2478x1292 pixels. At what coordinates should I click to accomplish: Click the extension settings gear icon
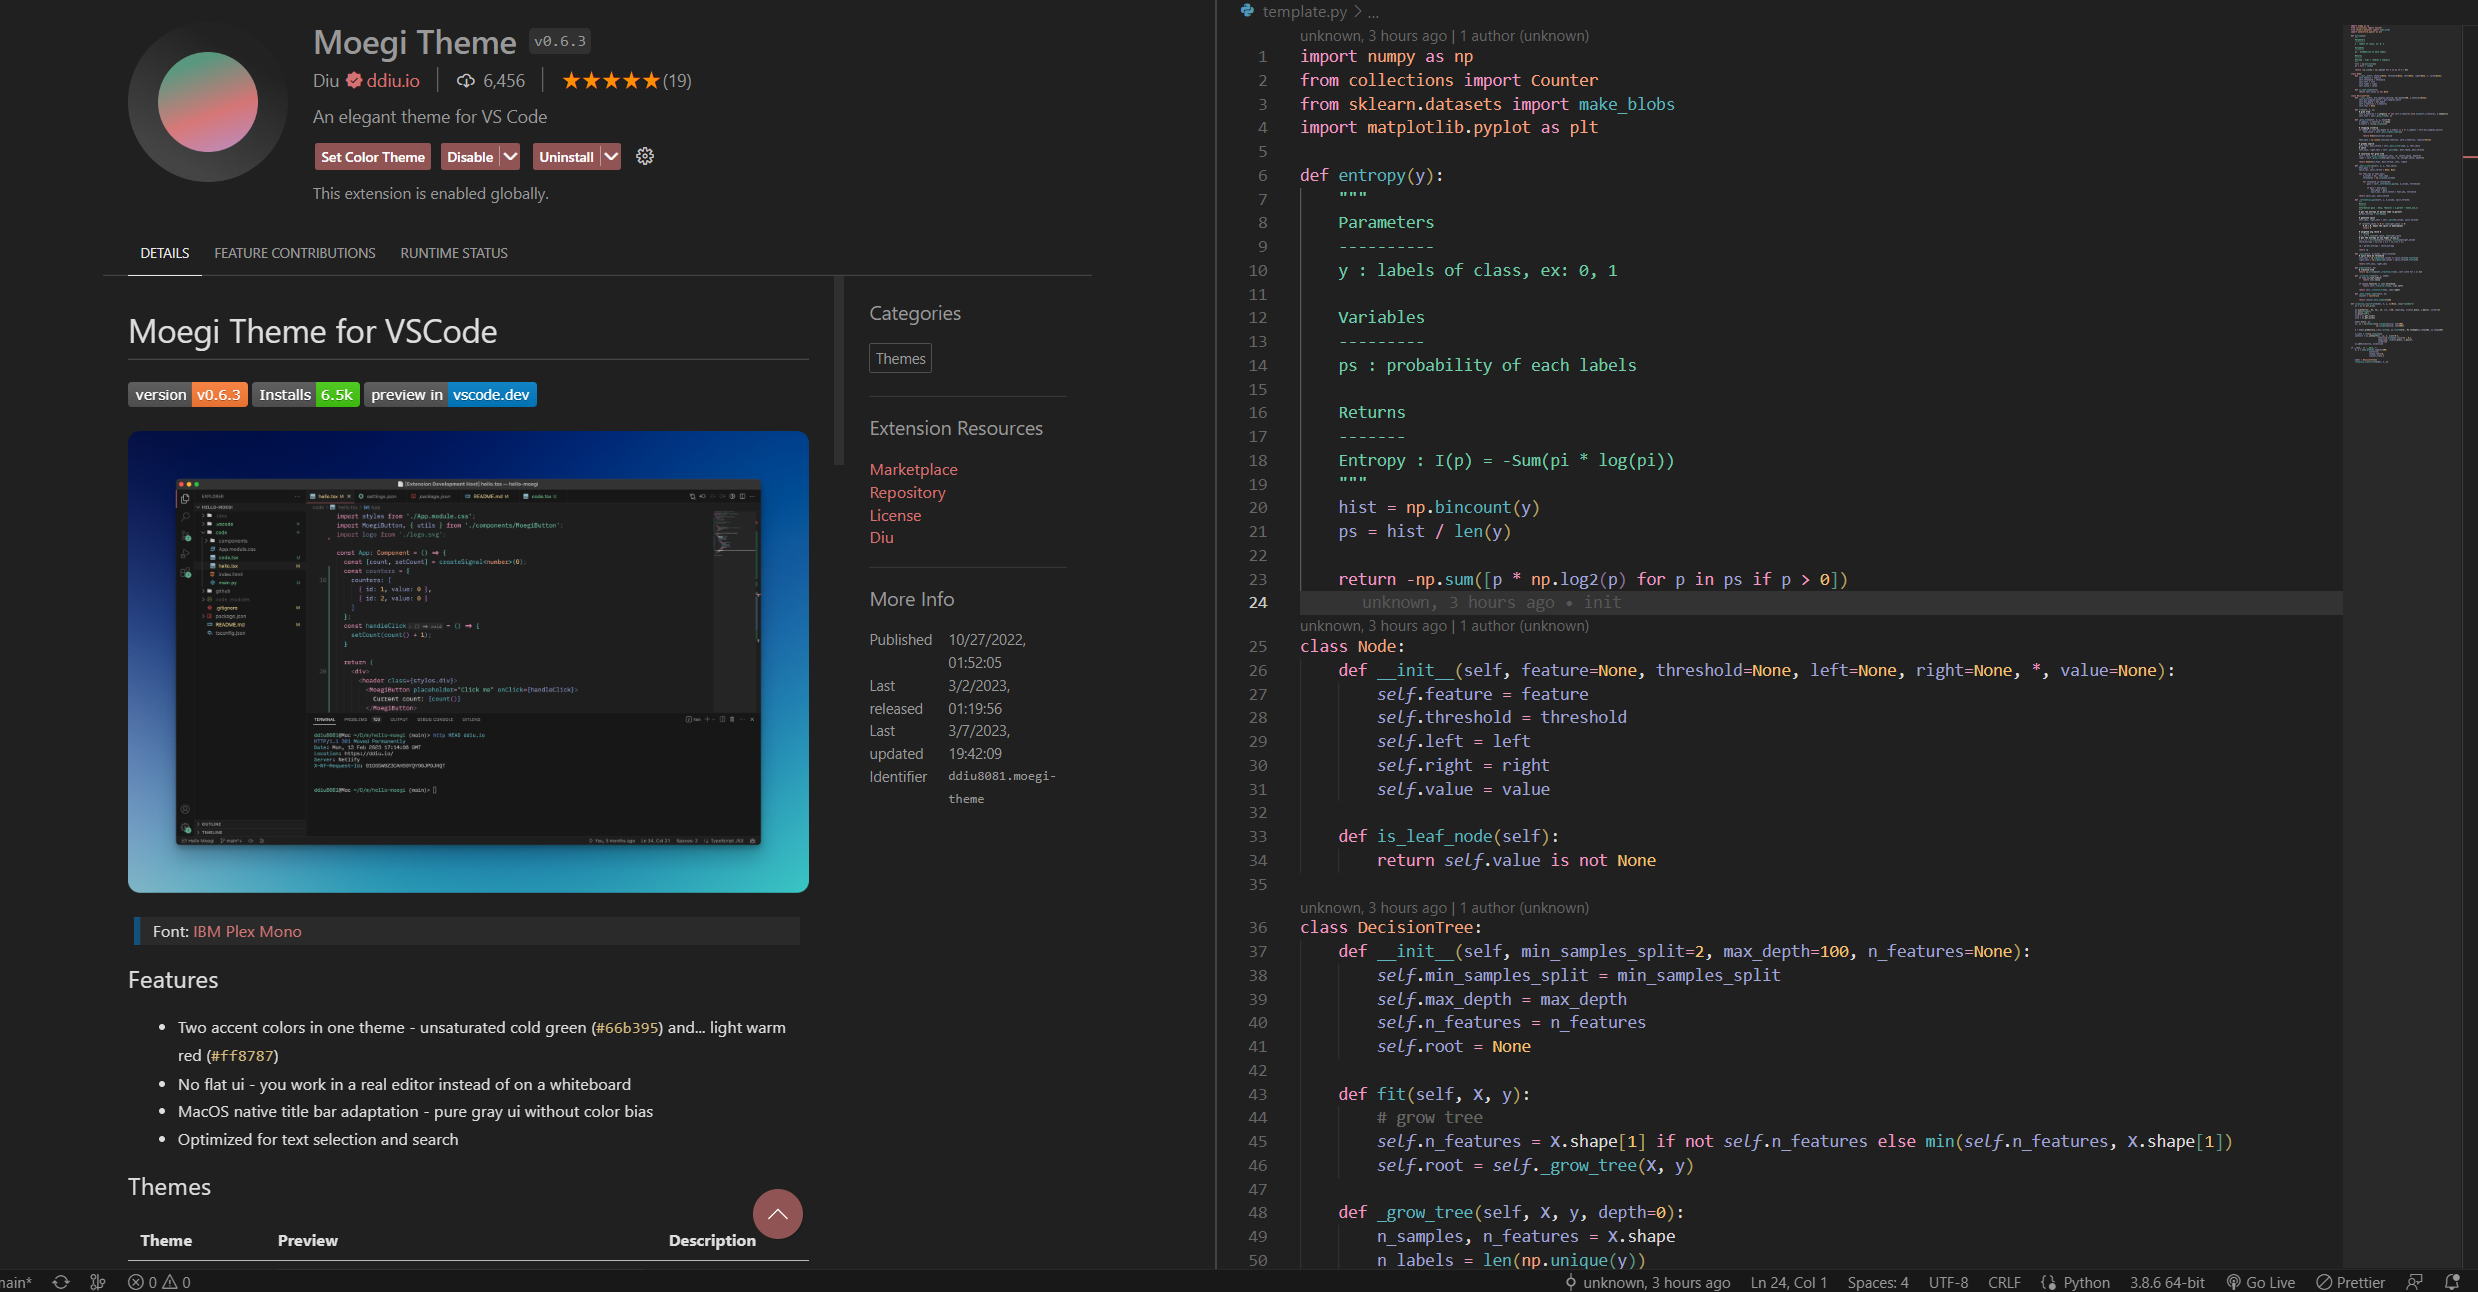[x=645, y=156]
